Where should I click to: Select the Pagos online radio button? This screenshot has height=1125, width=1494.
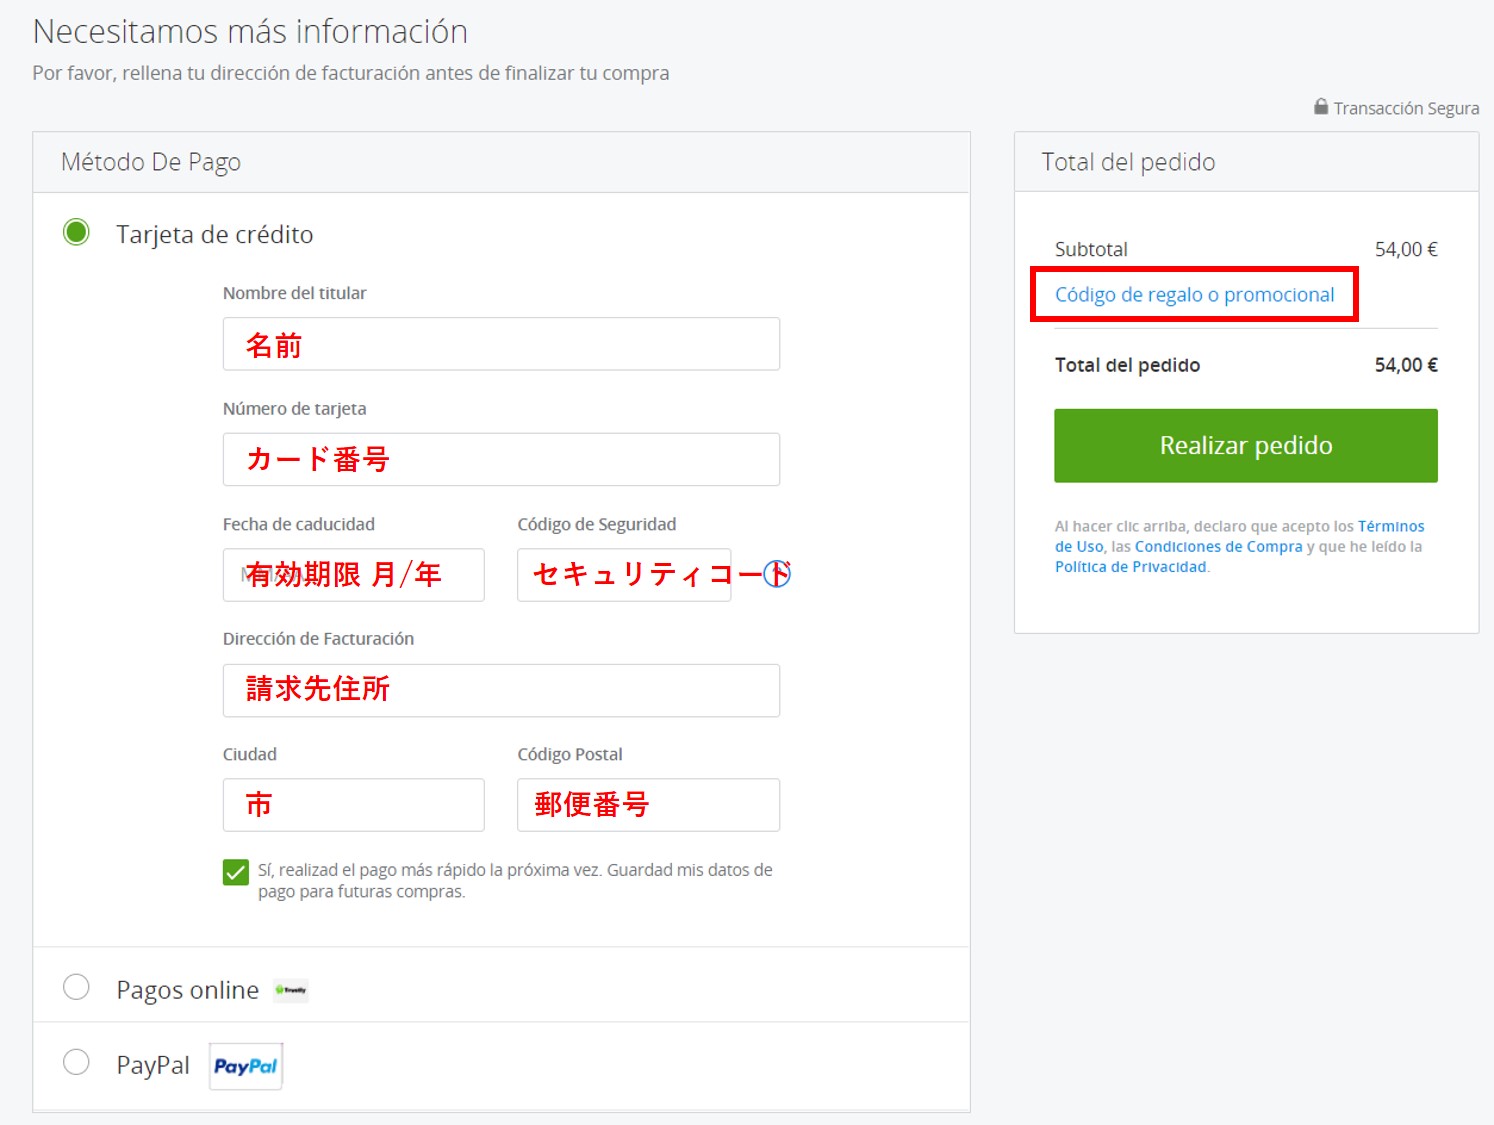[76, 988]
